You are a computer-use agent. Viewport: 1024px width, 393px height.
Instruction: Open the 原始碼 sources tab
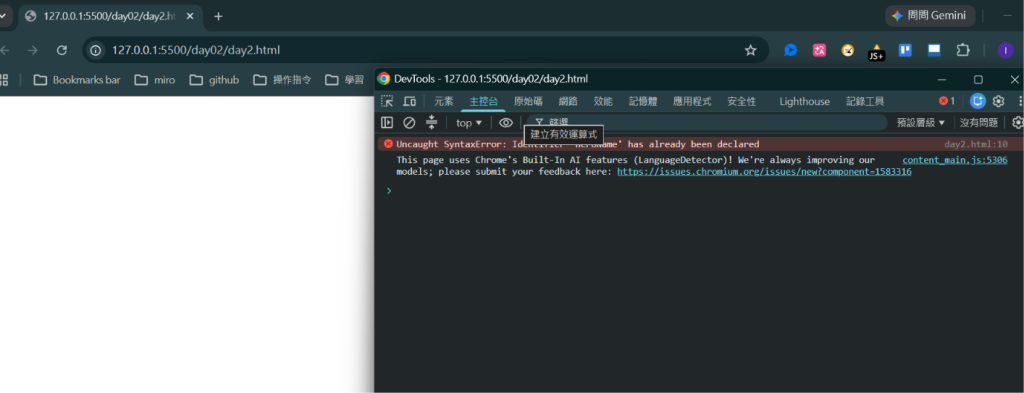coord(528,101)
